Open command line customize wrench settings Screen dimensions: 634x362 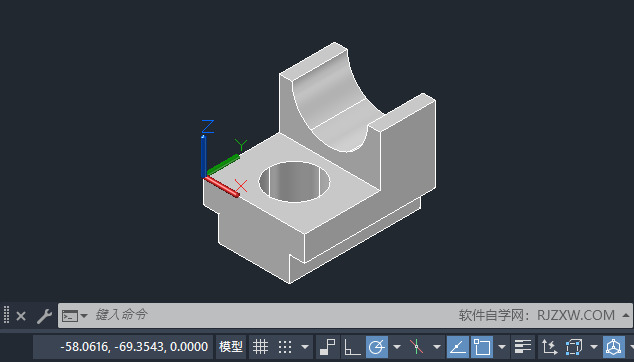44,316
